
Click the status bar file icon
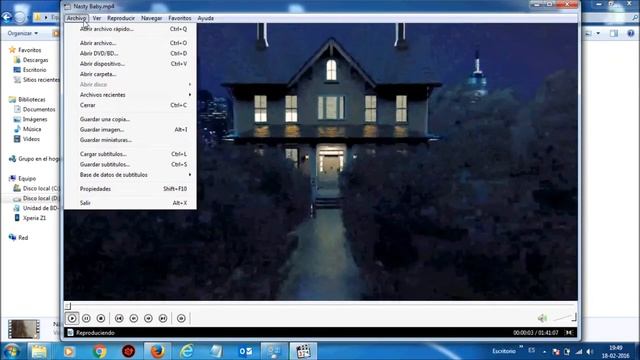click(70, 333)
